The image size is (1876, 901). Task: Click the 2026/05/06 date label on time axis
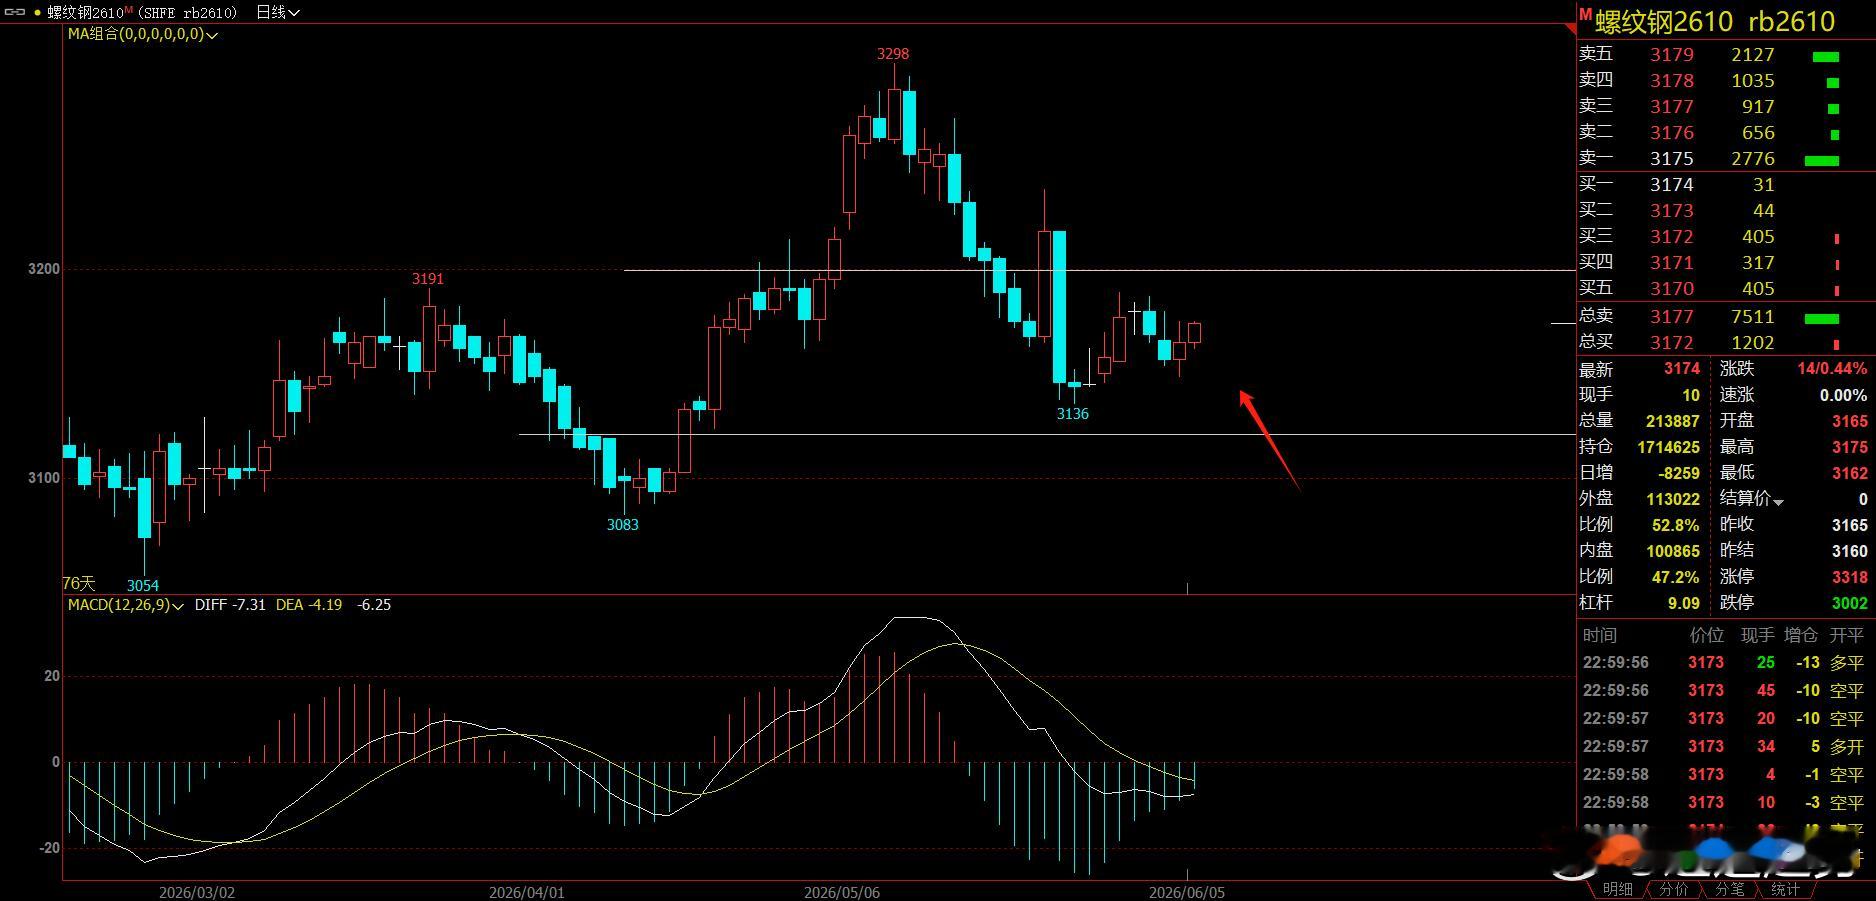(x=842, y=892)
